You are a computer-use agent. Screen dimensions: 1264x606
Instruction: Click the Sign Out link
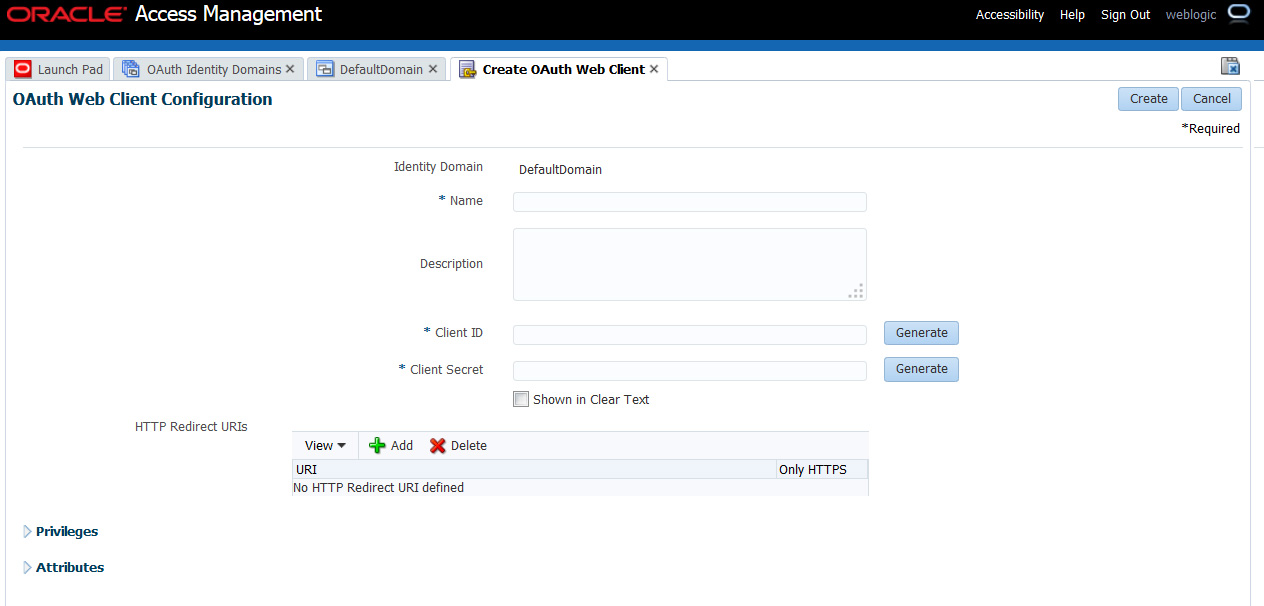(1126, 15)
